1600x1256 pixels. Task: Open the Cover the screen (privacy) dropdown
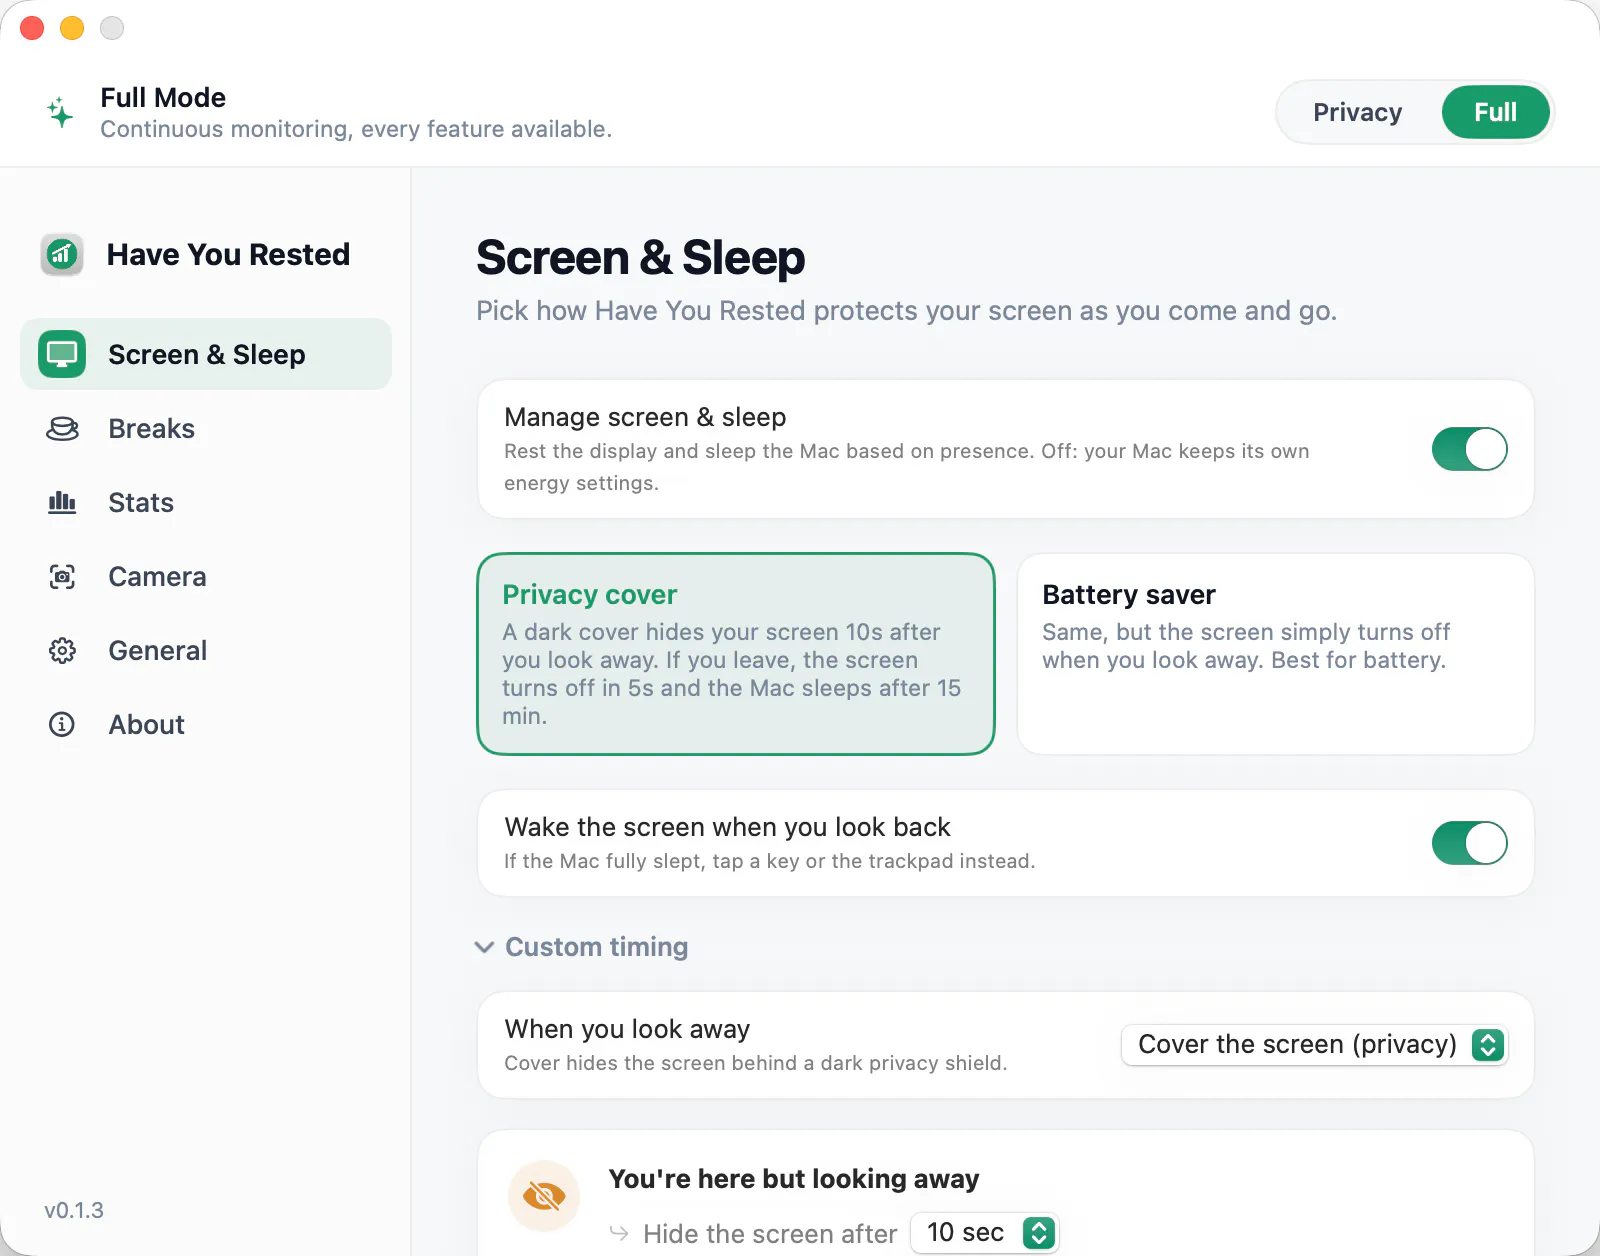(1314, 1045)
